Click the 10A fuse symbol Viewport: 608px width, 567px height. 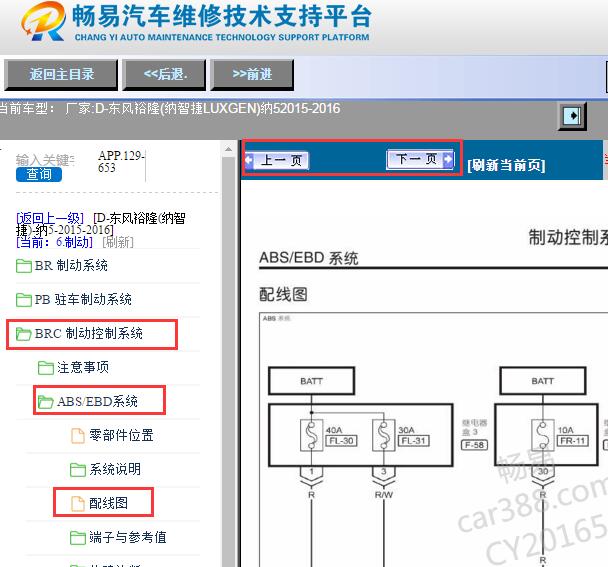(x=542, y=435)
